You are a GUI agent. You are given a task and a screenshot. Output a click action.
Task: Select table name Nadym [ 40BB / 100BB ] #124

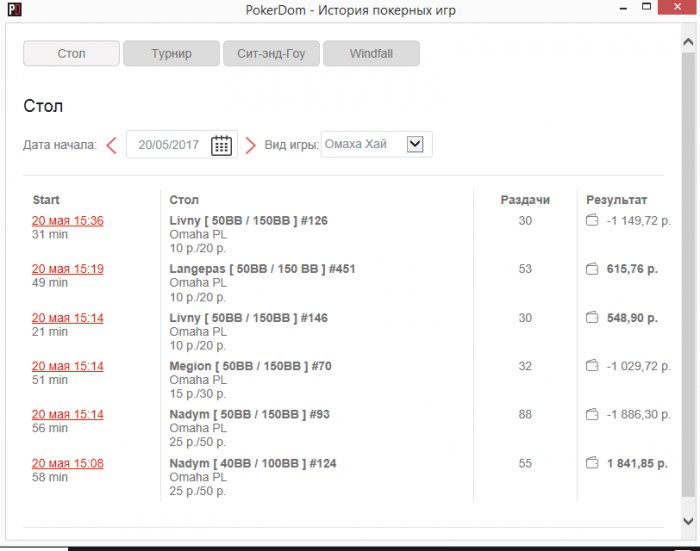(x=253, y=463)
